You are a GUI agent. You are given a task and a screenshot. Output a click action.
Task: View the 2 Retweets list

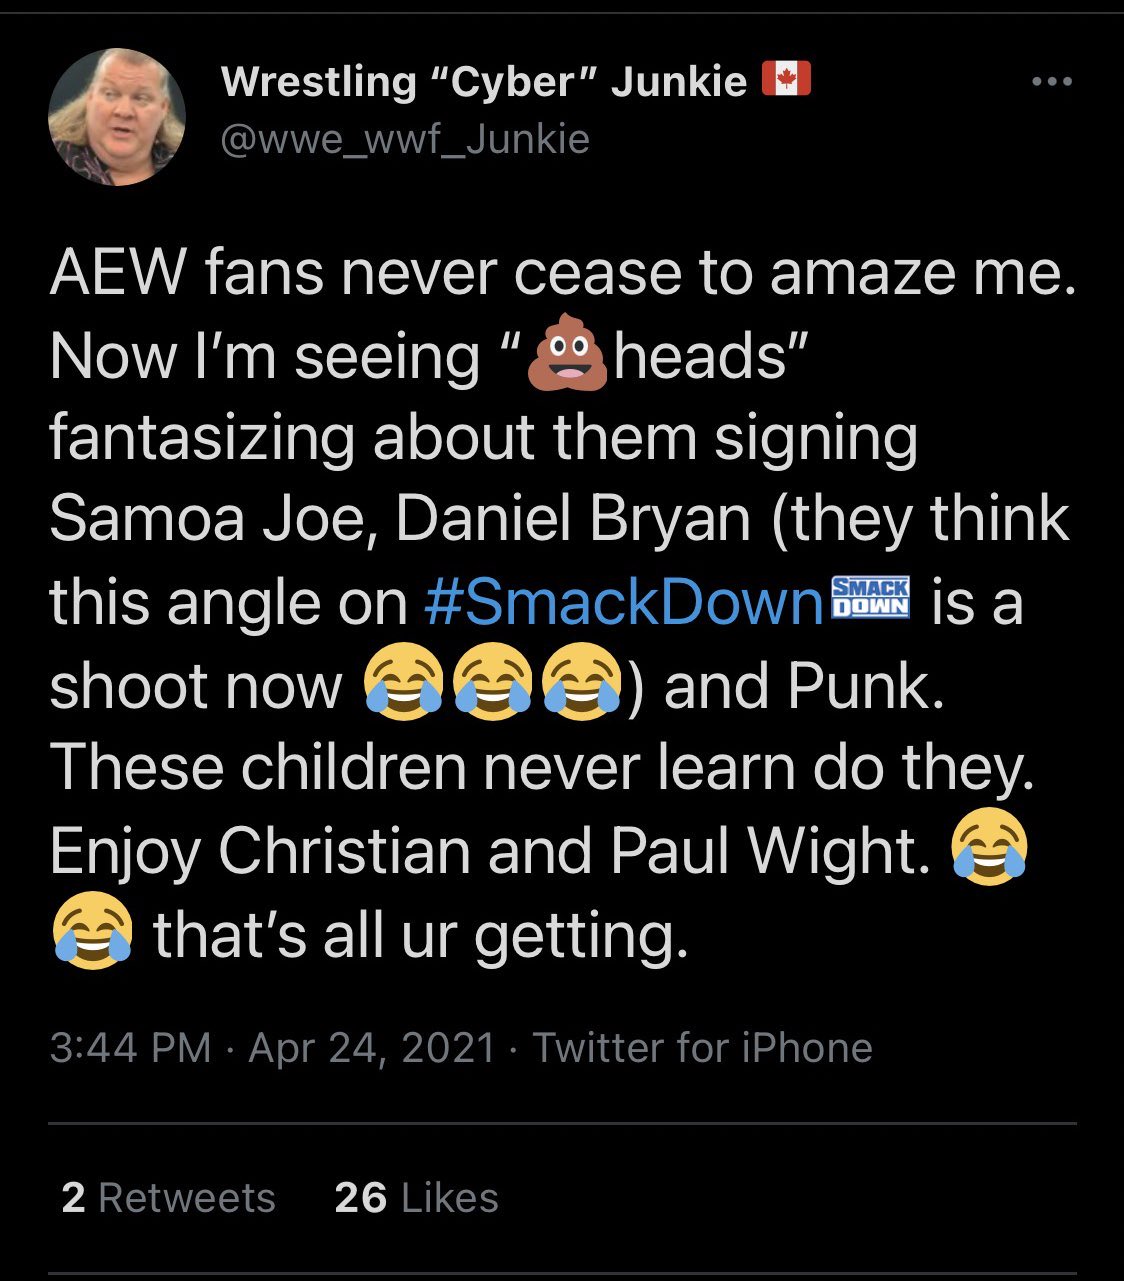[168, 1198]
